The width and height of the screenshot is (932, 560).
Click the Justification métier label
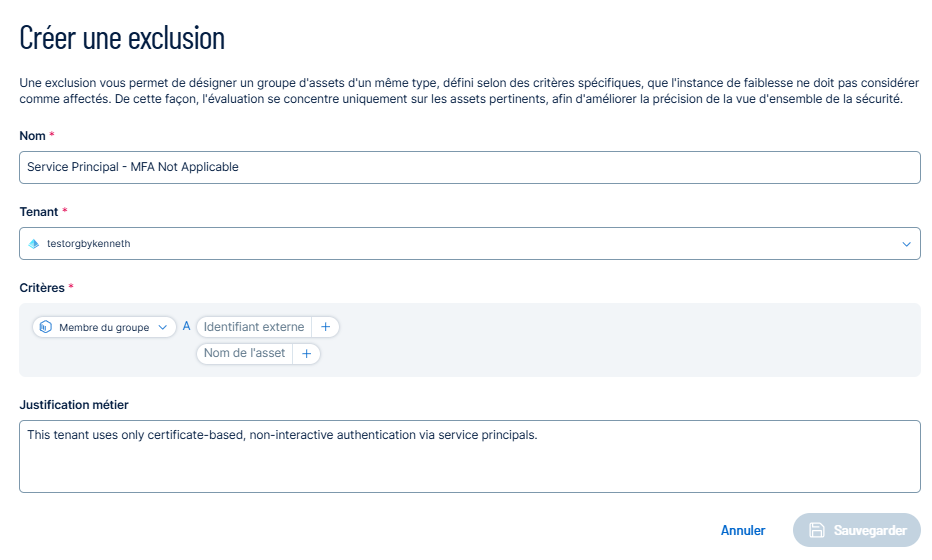(x=74, y=405)
